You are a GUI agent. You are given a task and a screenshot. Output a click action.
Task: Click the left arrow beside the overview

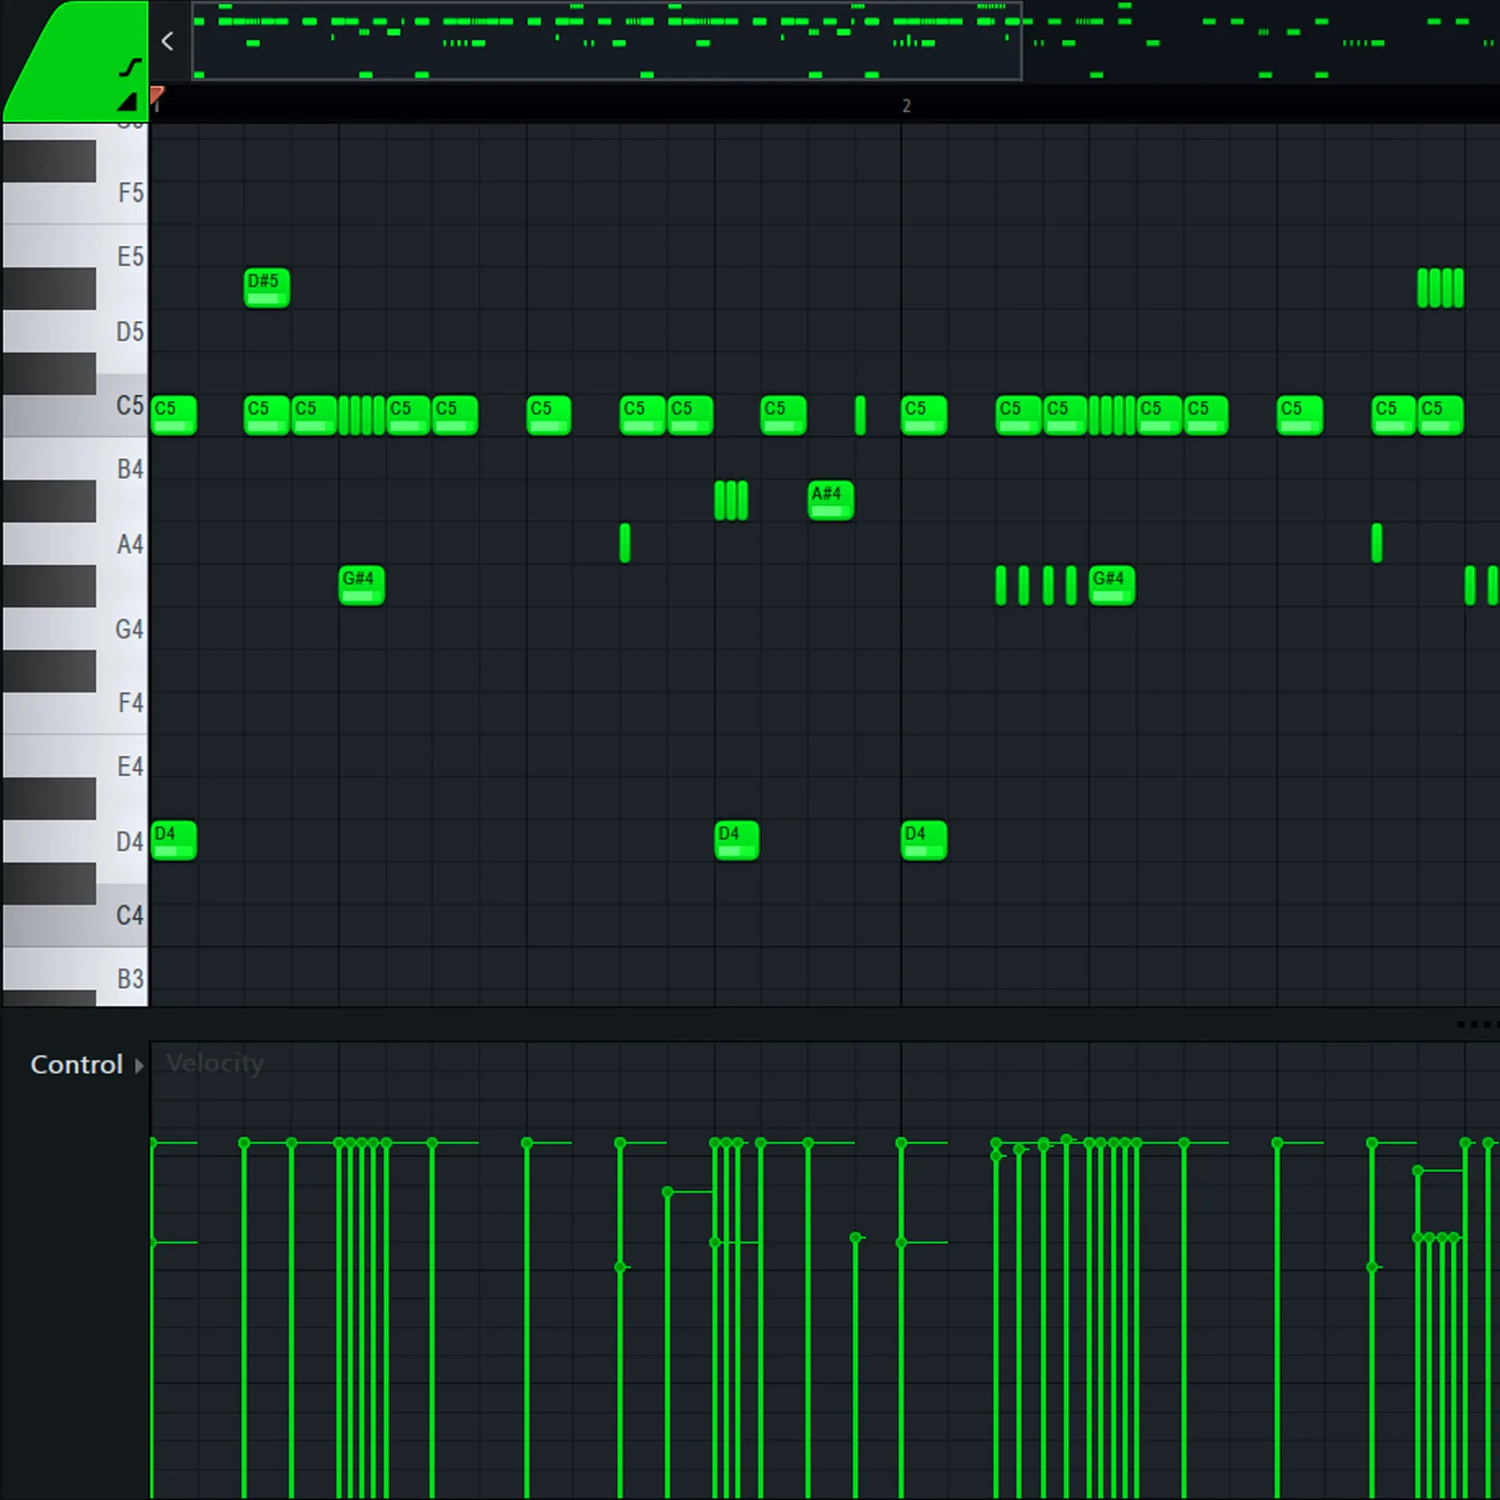click(168, 41)
